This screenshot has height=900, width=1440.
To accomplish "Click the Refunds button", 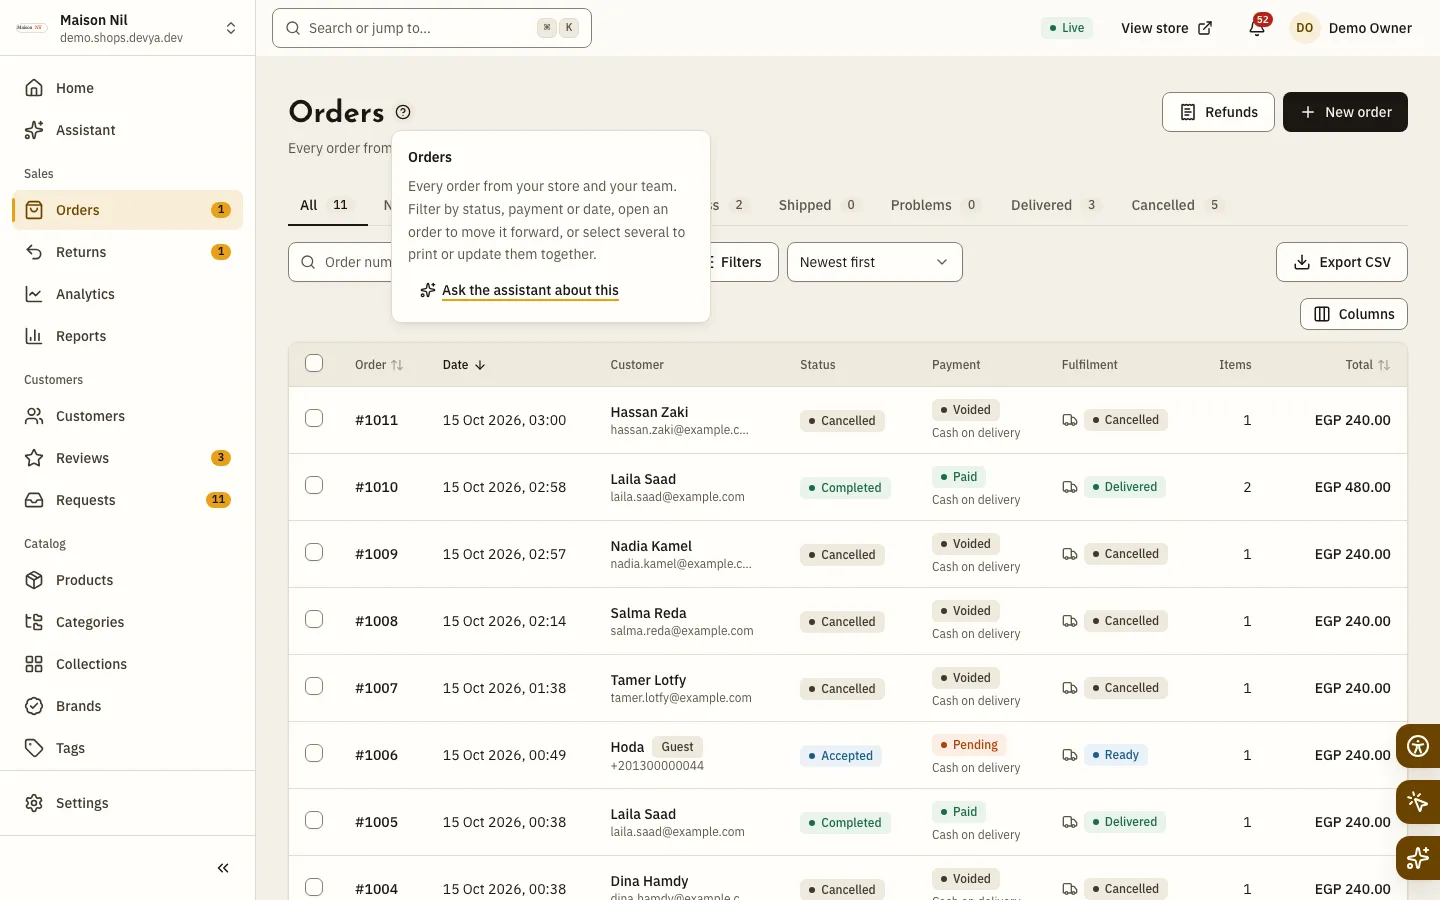I will [x=1218, y=112].
